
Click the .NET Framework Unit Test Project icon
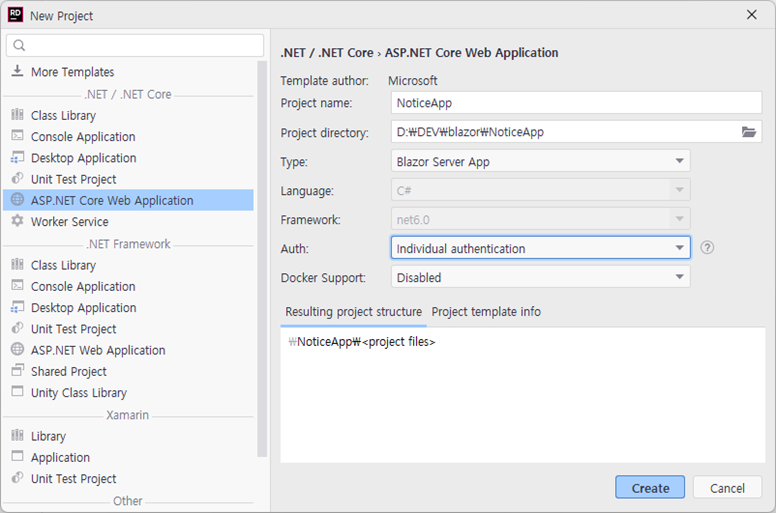point(17,328)
